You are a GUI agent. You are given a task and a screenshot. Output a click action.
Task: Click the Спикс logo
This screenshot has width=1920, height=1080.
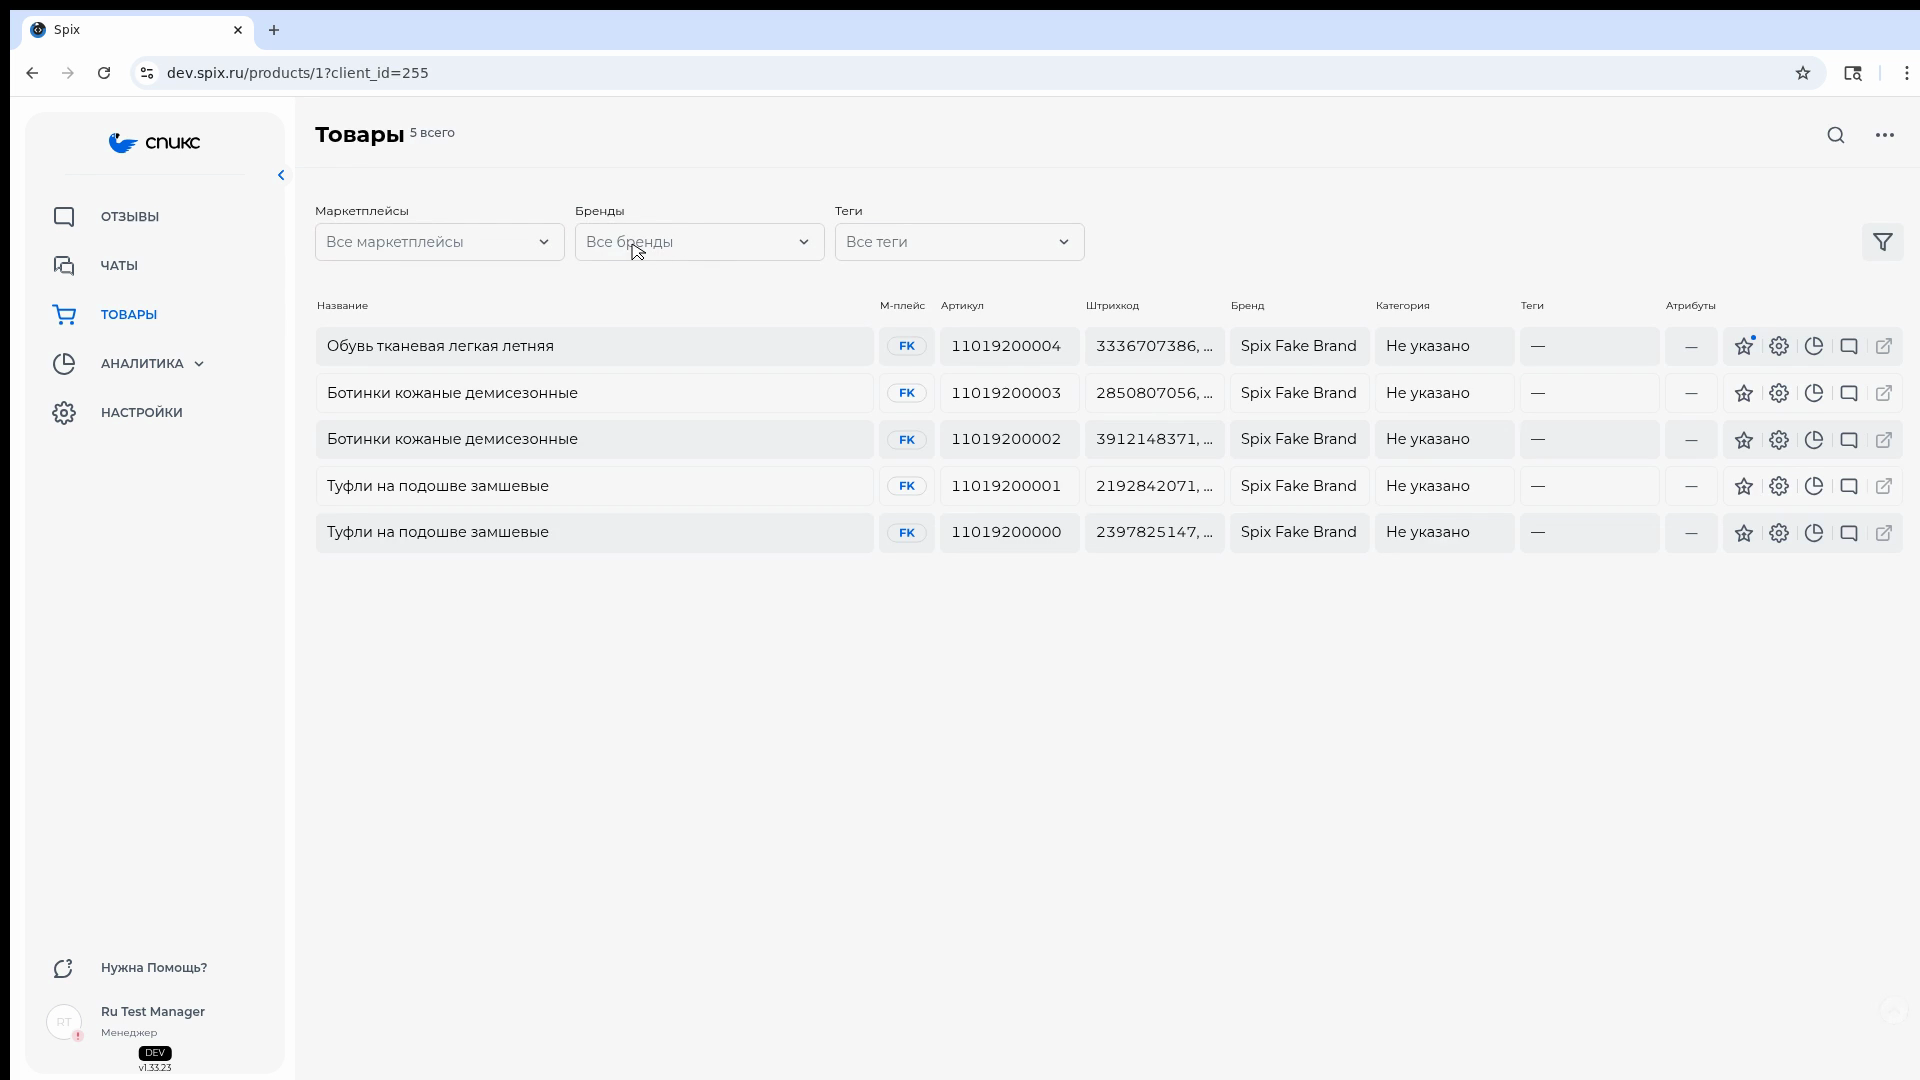coord(154,143)
